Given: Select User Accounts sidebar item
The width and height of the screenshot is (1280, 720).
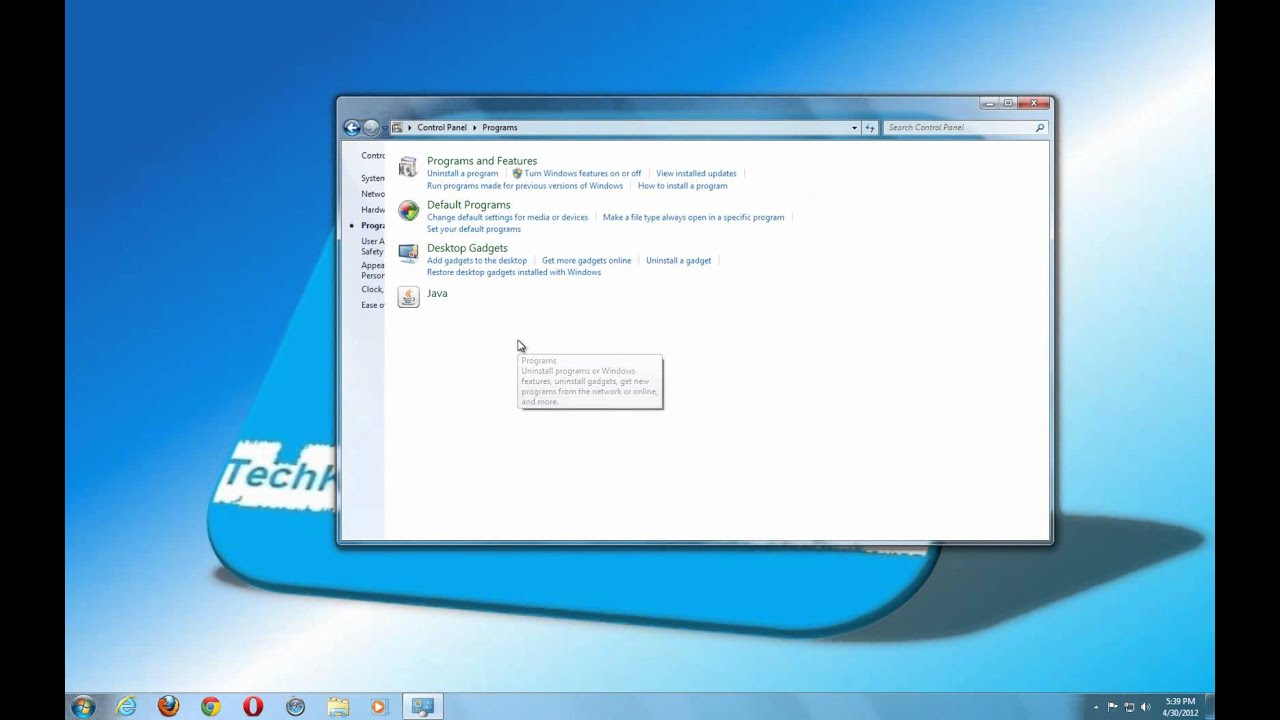Looking at the screenshot, I should (373, 246).
